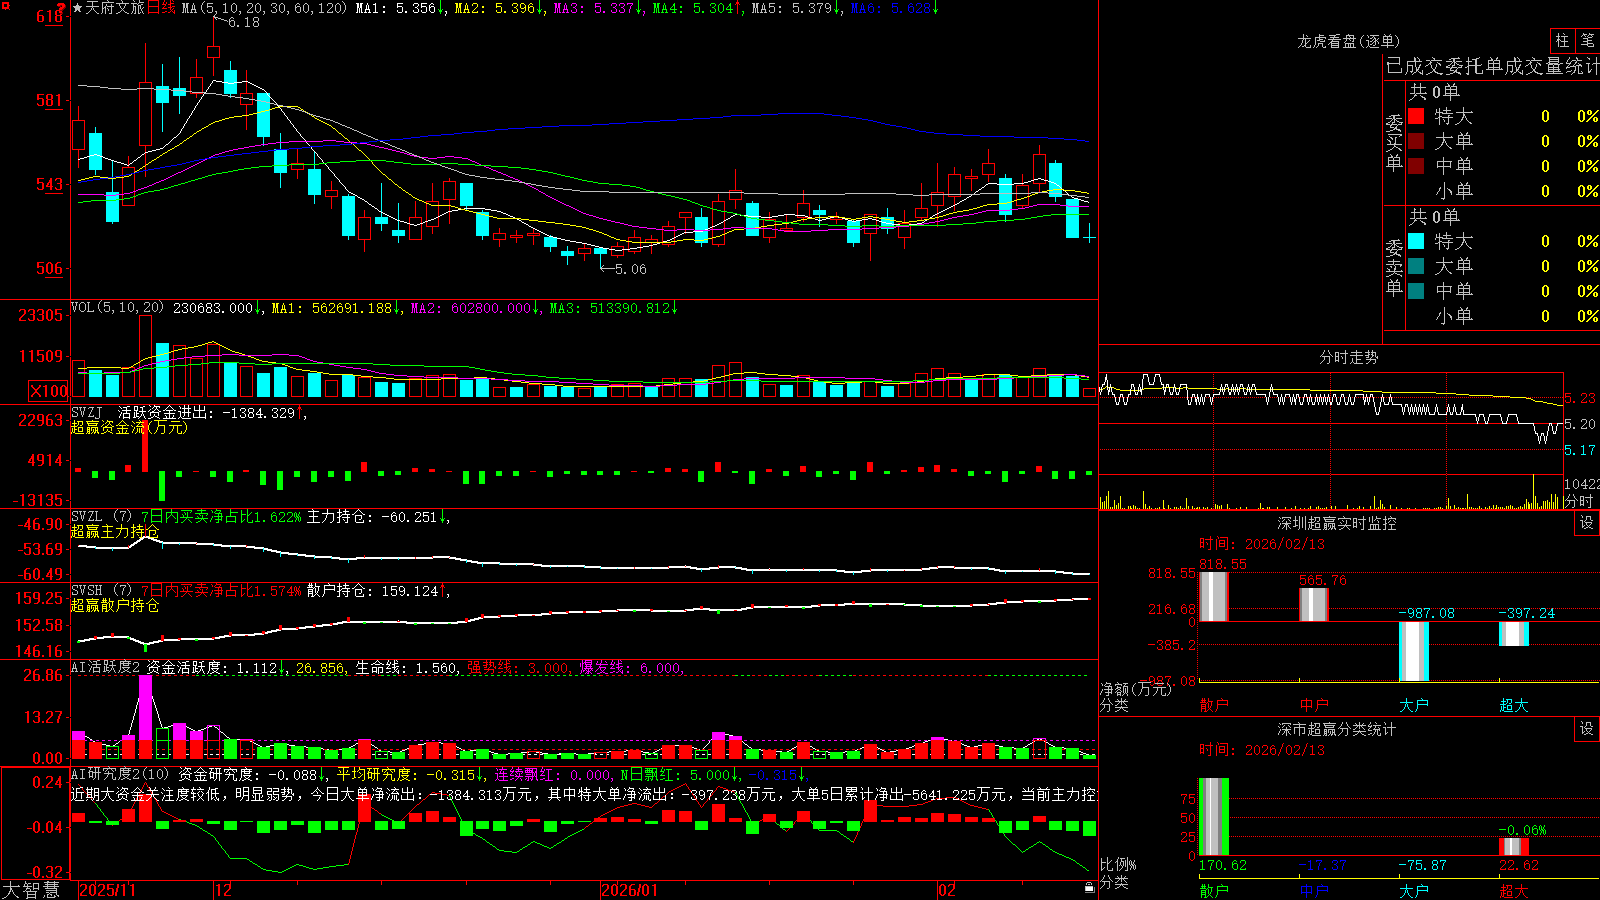The image size is (1600, 900).
Task: Click the 龙虎看盘(逐单) panel title
Action: [x=1348, y=41]
